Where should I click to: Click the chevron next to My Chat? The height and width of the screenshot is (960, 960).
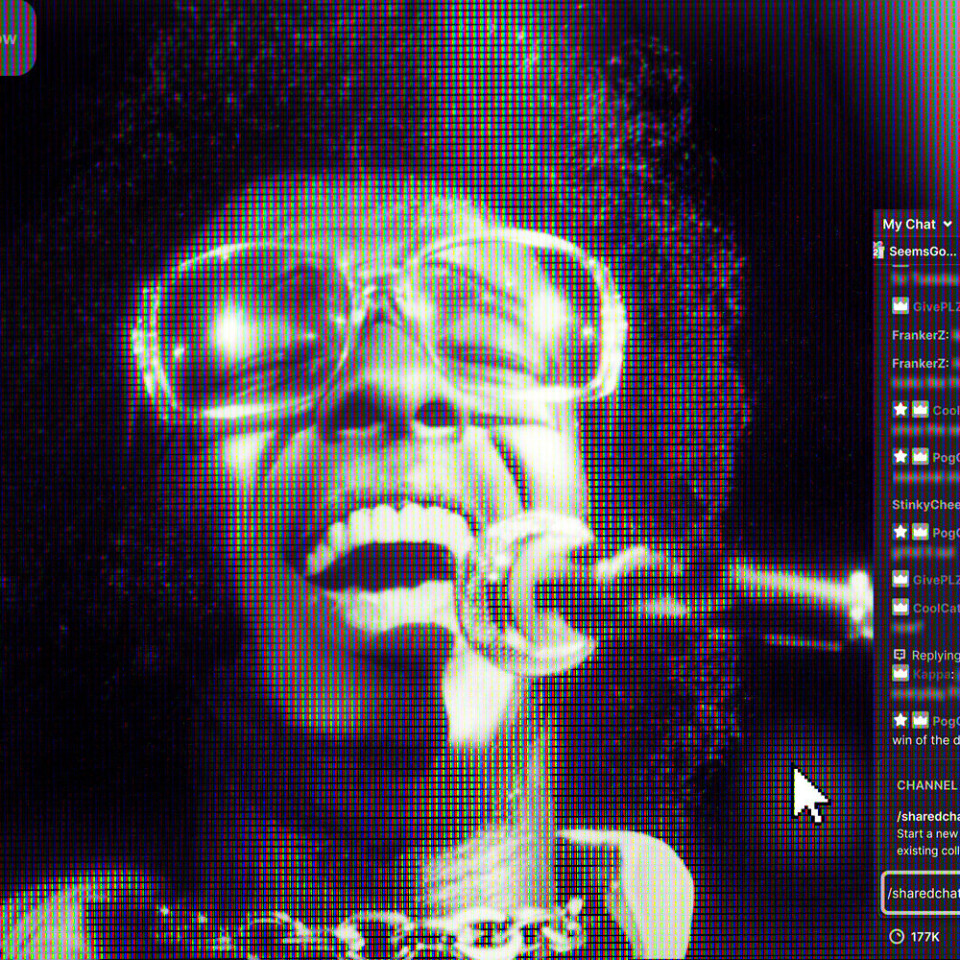pyautogui.click(x=948, y=224)
